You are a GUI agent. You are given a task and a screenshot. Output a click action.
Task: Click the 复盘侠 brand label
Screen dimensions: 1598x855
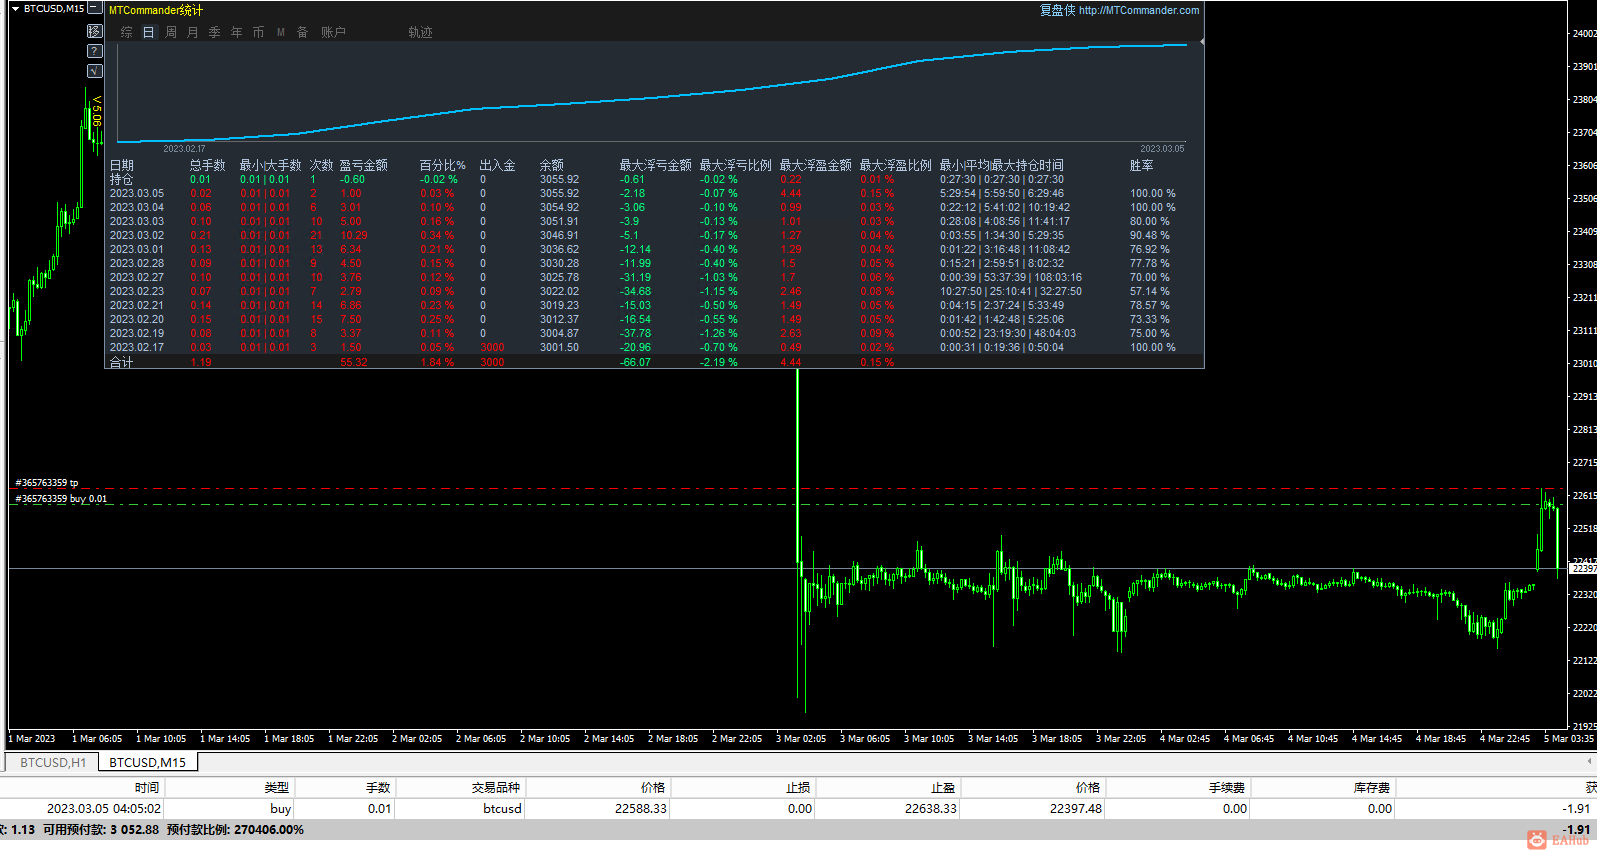tap(1057, 10)
